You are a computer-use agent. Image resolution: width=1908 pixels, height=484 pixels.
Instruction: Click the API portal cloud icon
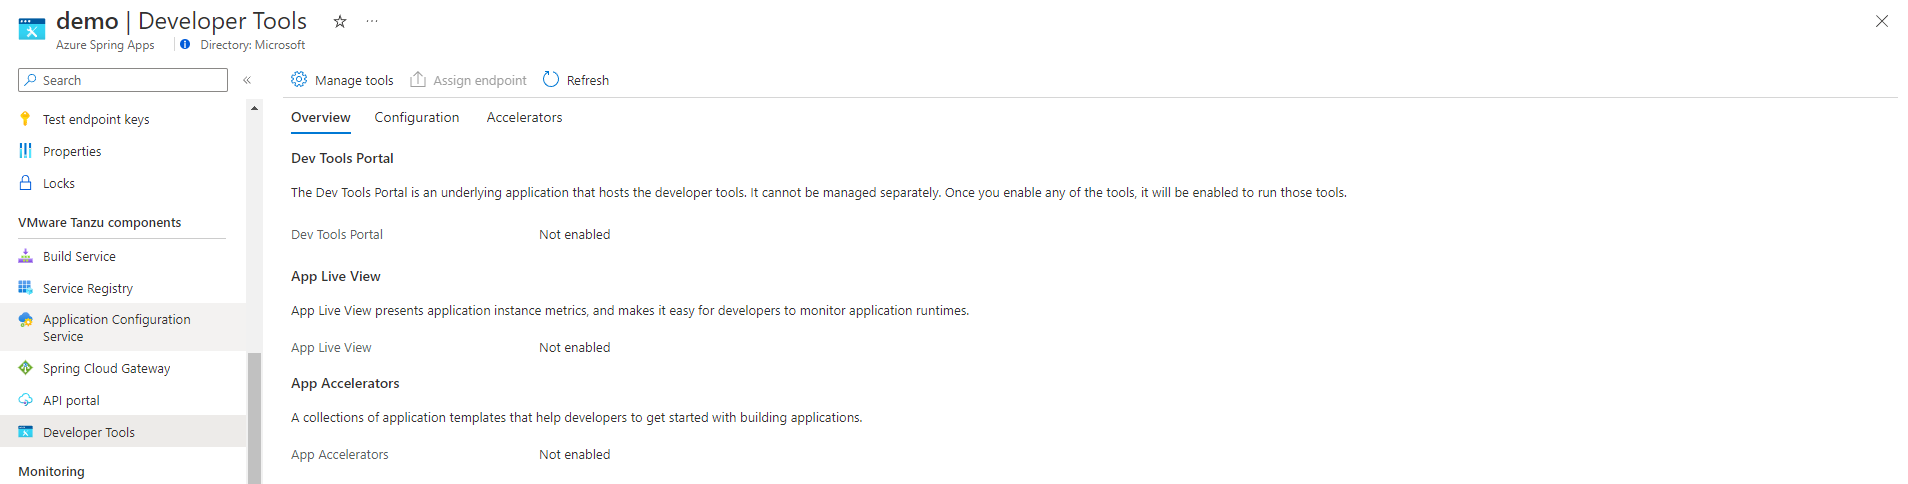pyautogui.click(x=26, y=400)
